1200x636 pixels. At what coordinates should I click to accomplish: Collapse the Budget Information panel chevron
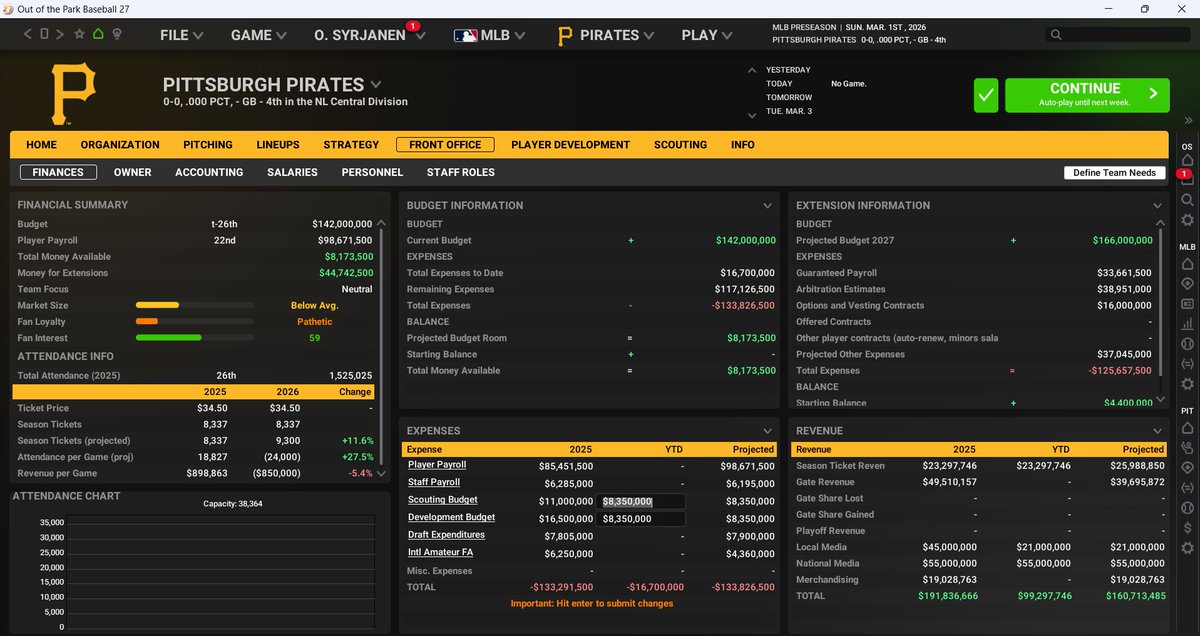coord(768,205)
